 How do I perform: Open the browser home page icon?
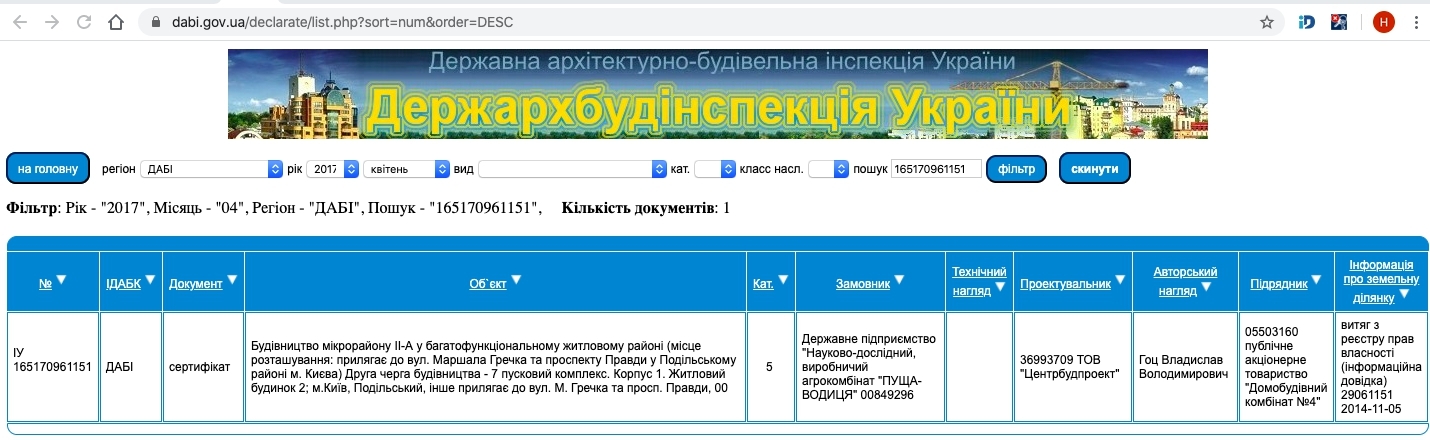point(117,22)
